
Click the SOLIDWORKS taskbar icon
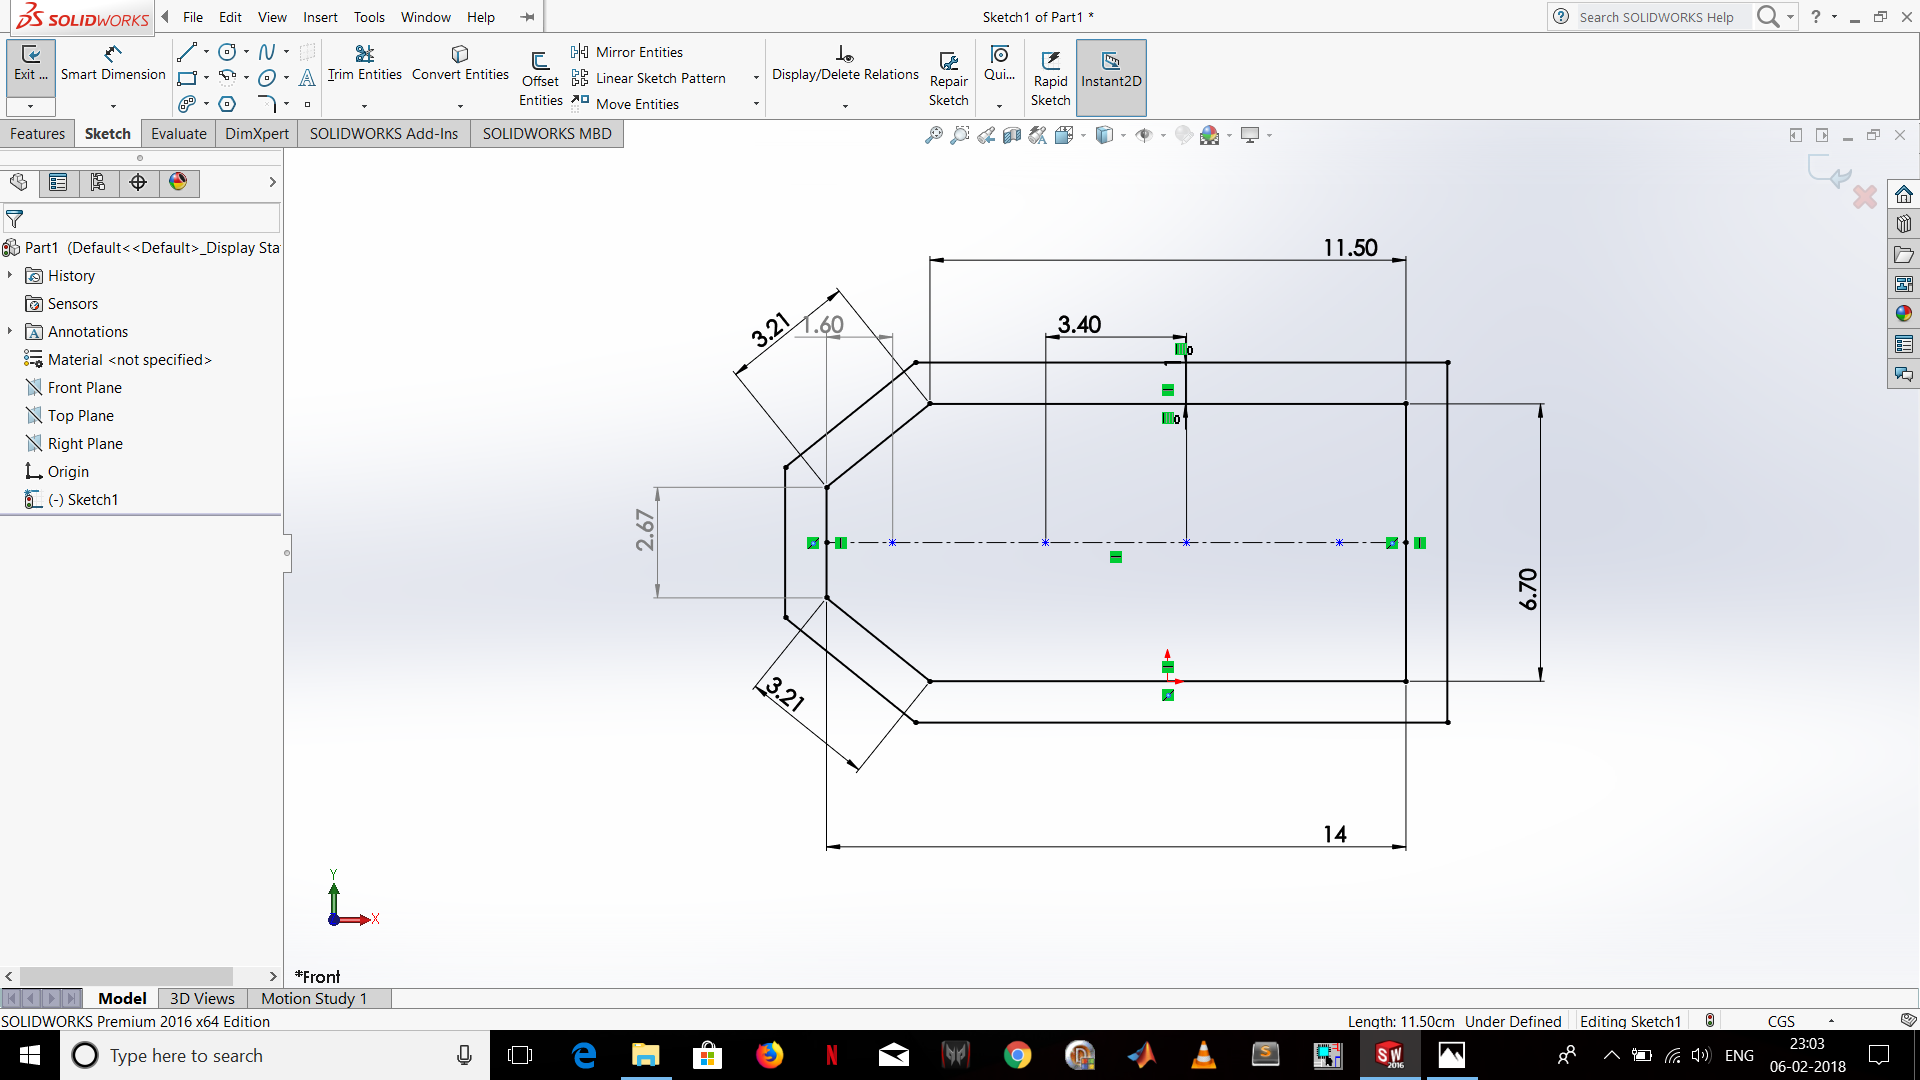(1389, 1055)
